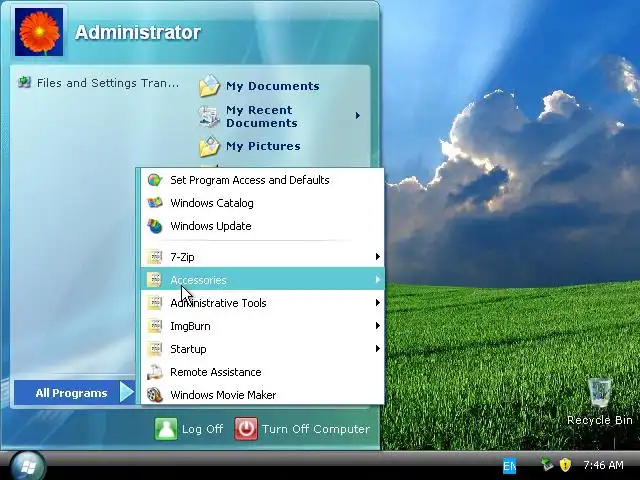Open My Documents via its label
The image size is (640, 480).
[x=273, y=86]
